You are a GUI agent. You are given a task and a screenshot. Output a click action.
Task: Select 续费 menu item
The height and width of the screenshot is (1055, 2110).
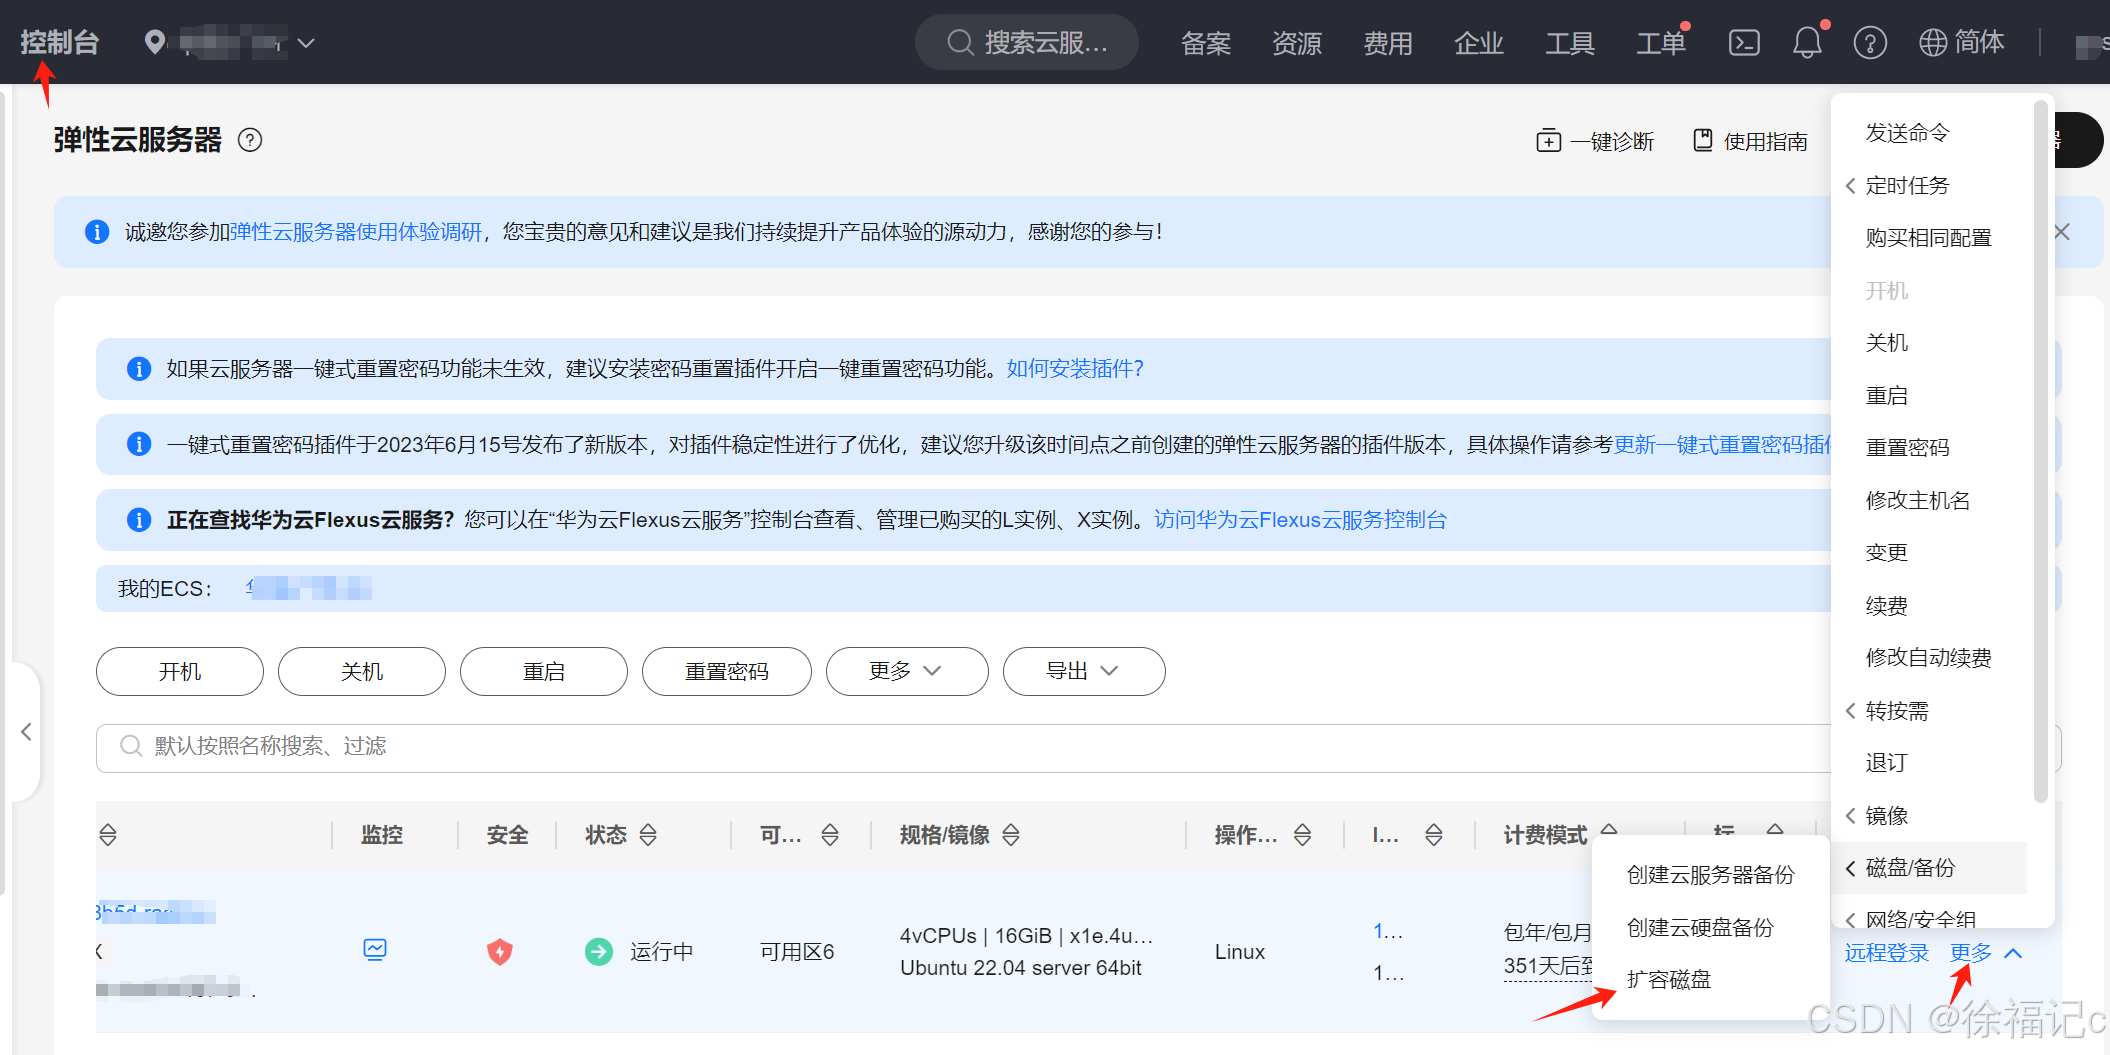(1886, 606)
